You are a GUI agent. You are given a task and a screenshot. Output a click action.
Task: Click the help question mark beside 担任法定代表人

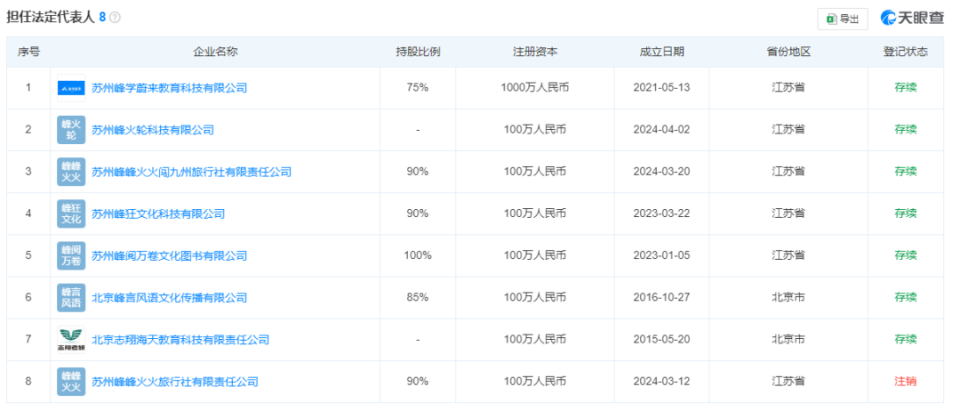pos(114,18)
